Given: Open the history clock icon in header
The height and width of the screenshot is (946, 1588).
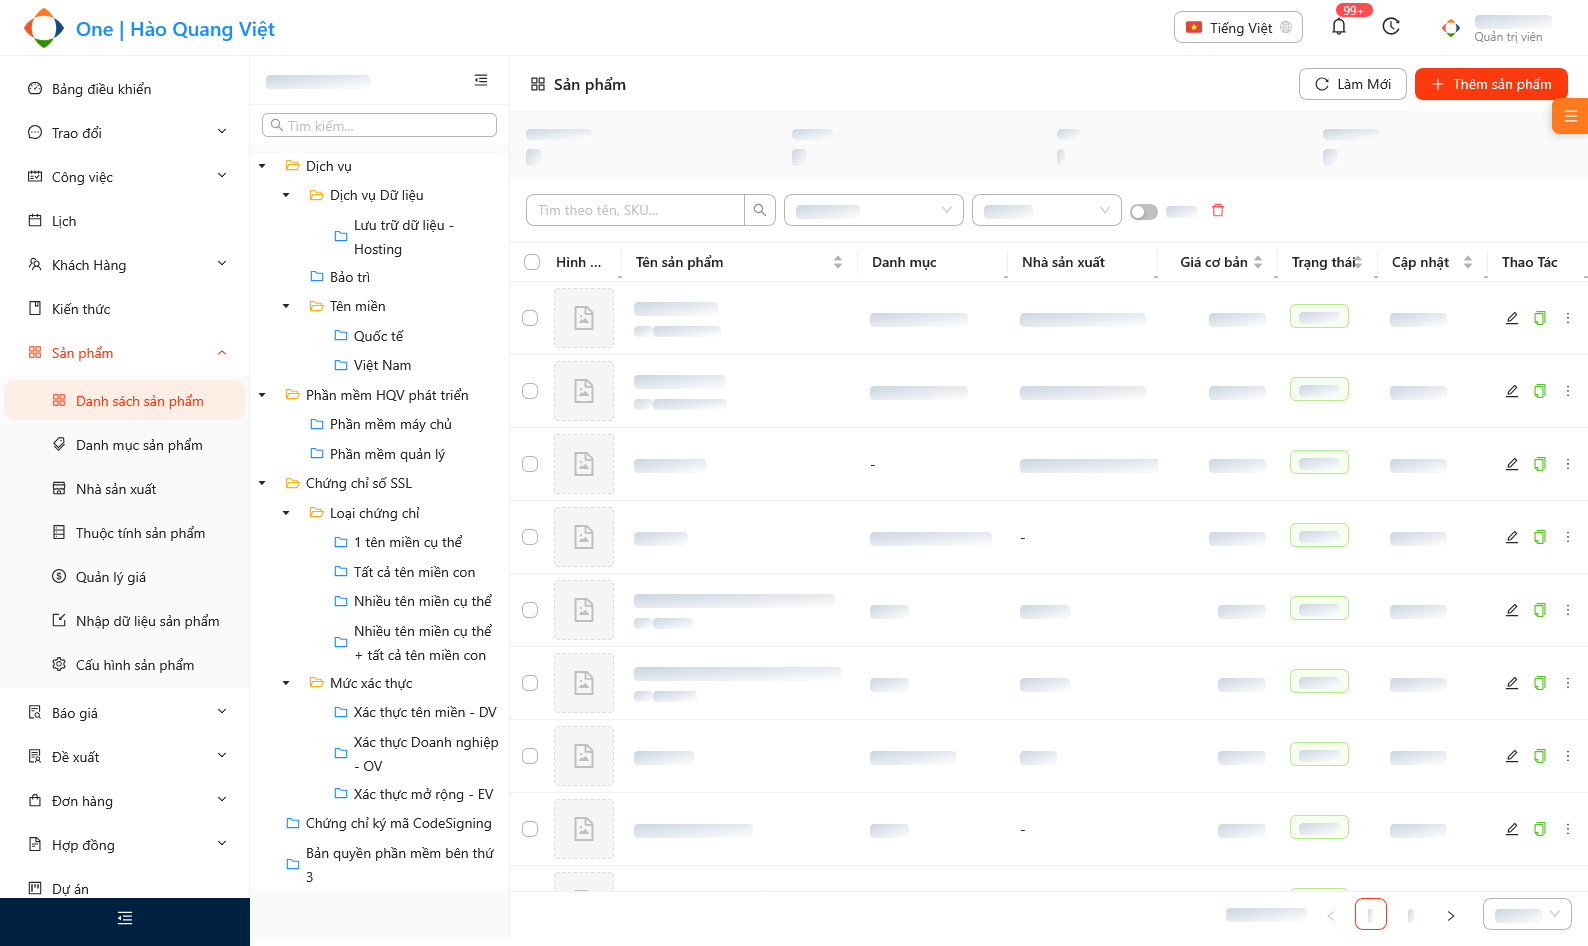Looking at the screenshot, I should point(1391,27).
